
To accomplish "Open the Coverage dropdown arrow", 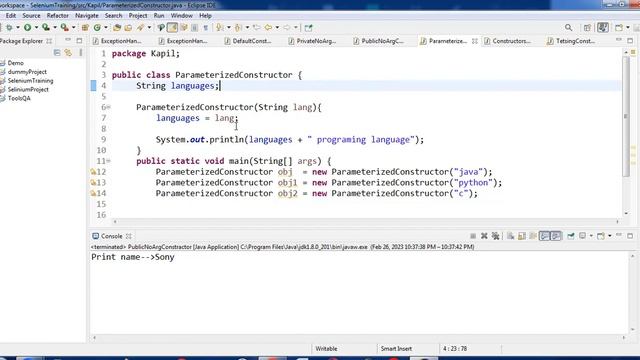I will click(x=55, y=27).
